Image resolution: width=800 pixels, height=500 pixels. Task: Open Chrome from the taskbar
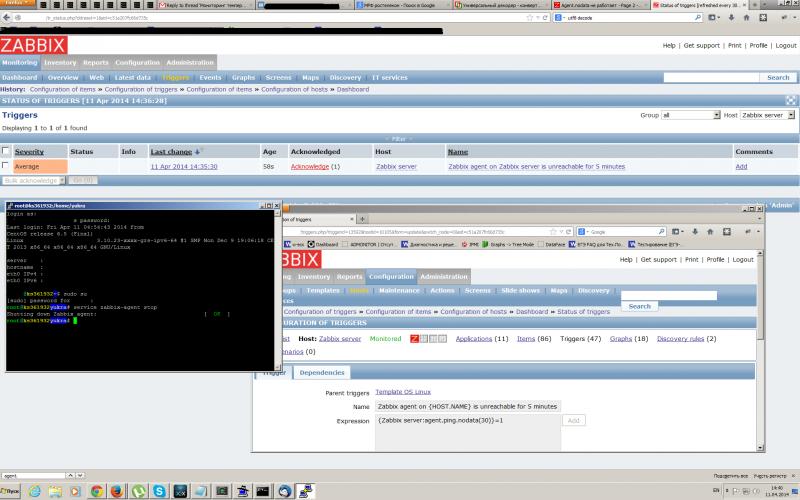click(x=96, y=491)
